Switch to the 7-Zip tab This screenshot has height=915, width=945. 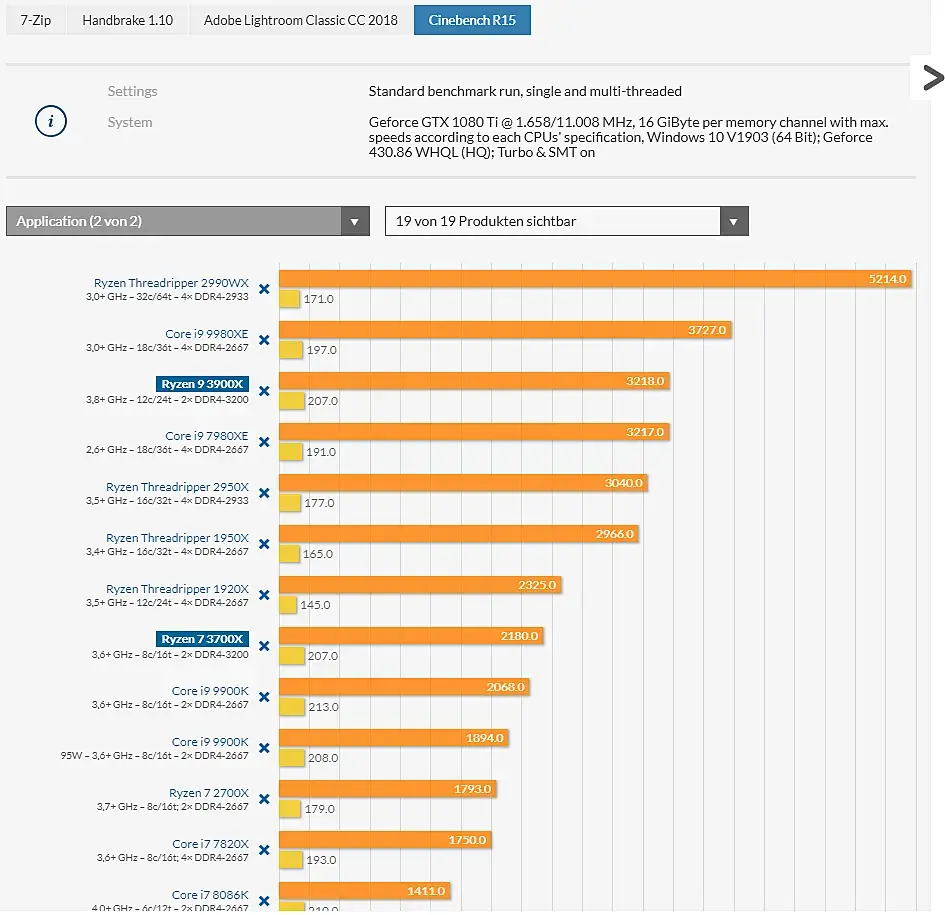tap(36, 19)
